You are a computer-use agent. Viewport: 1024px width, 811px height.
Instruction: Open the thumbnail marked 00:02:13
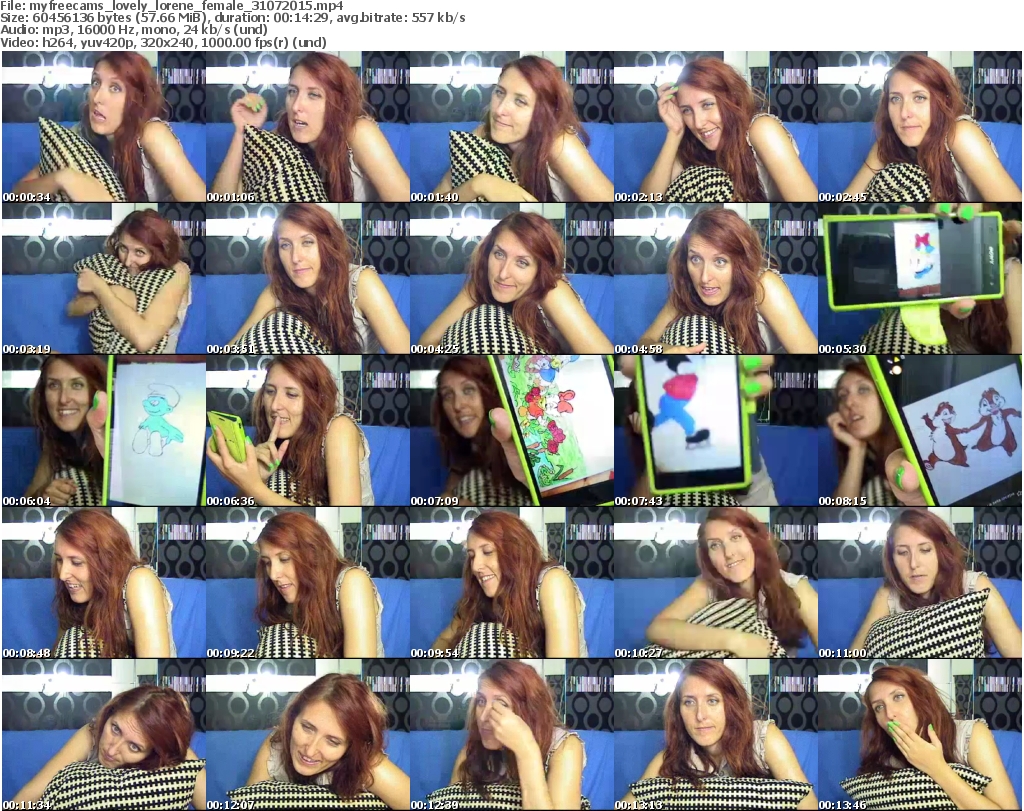pos(715,127)
